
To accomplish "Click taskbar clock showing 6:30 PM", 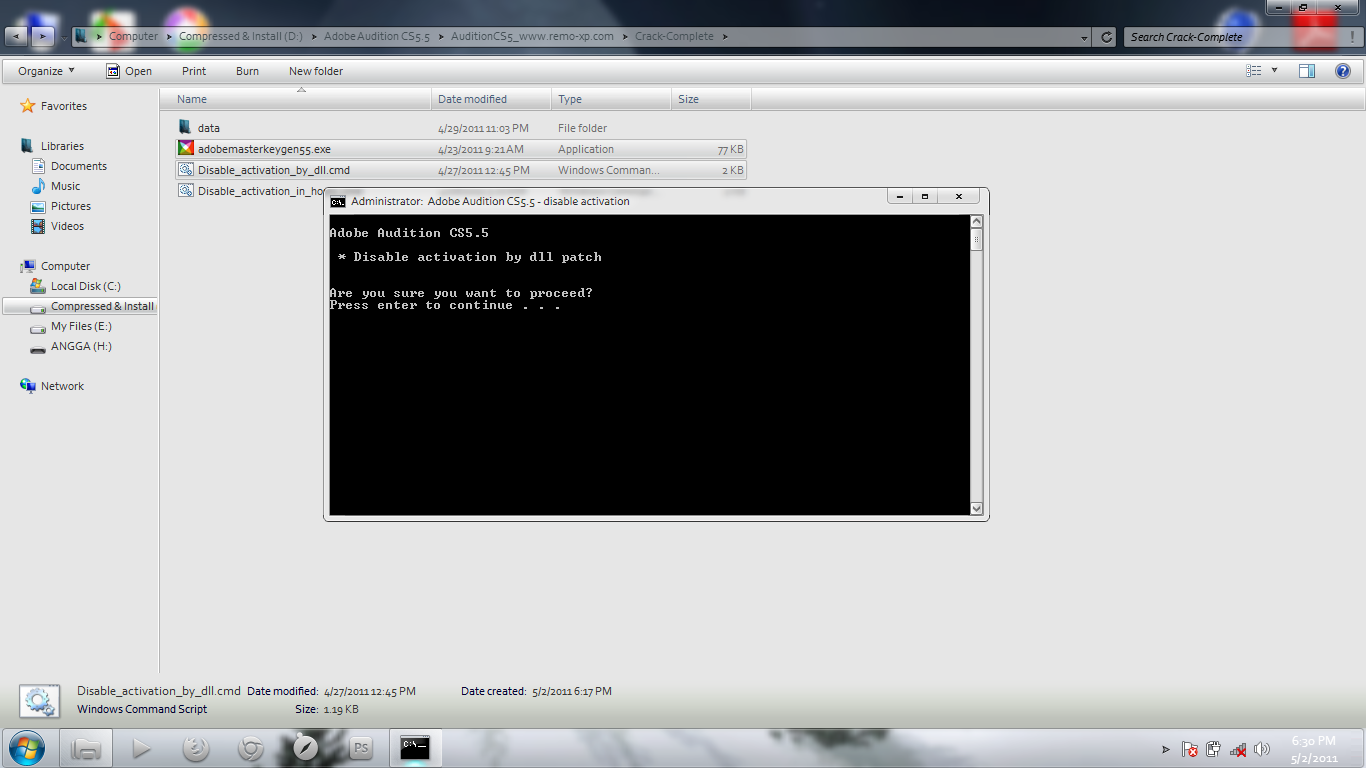I will [x=1314, y=749].
